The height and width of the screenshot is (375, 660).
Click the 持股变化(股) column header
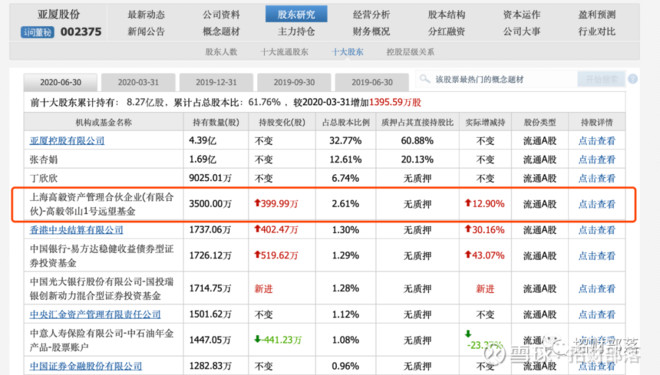point(282,122)
